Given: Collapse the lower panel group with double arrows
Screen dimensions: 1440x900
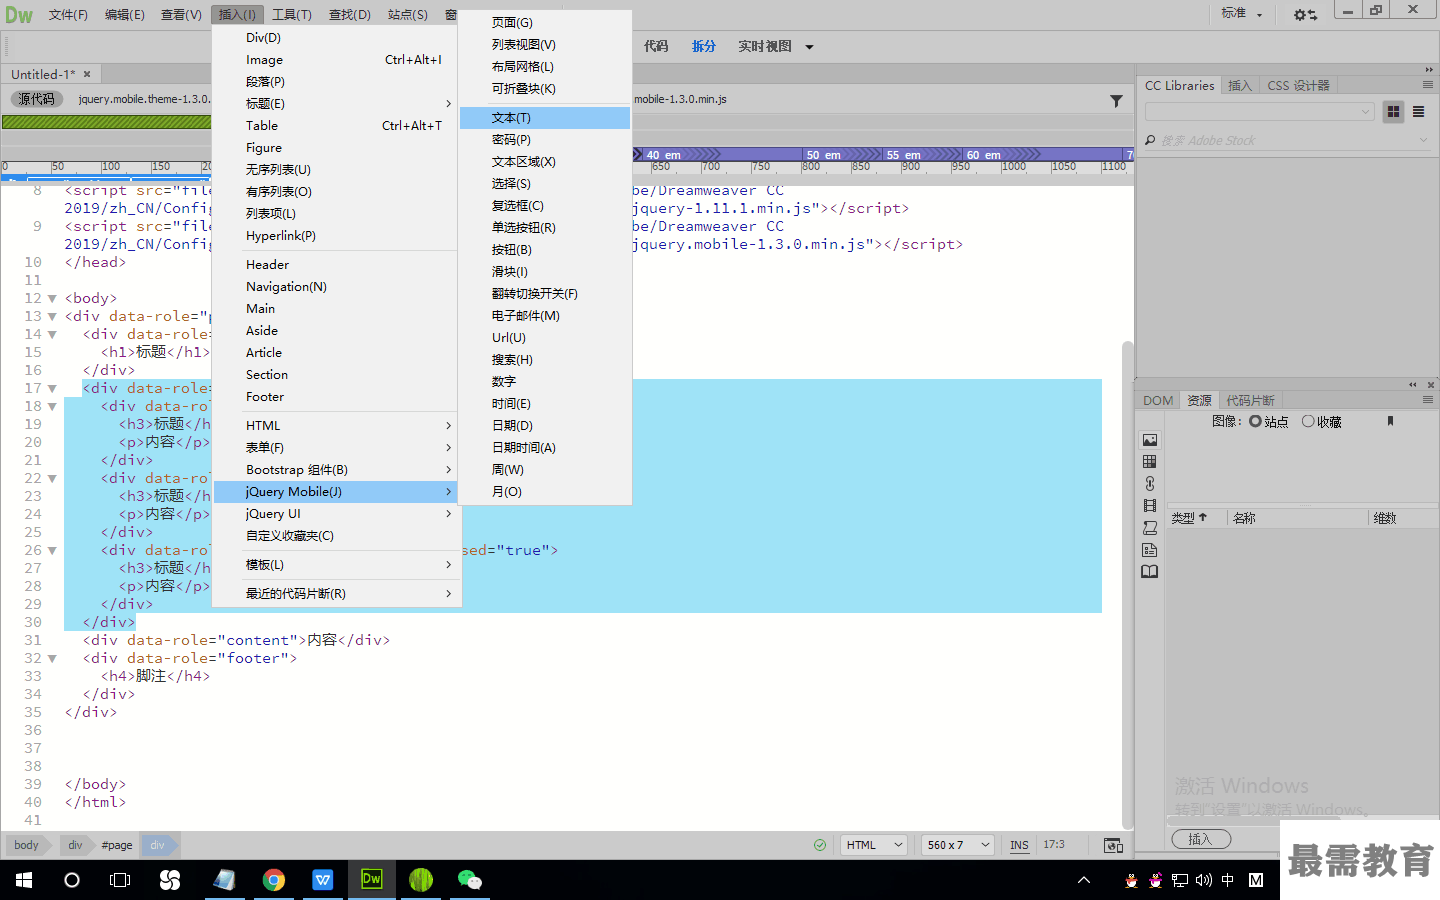Looking at the screenshot, I should pyautogui.click(x=1413, y=385).
